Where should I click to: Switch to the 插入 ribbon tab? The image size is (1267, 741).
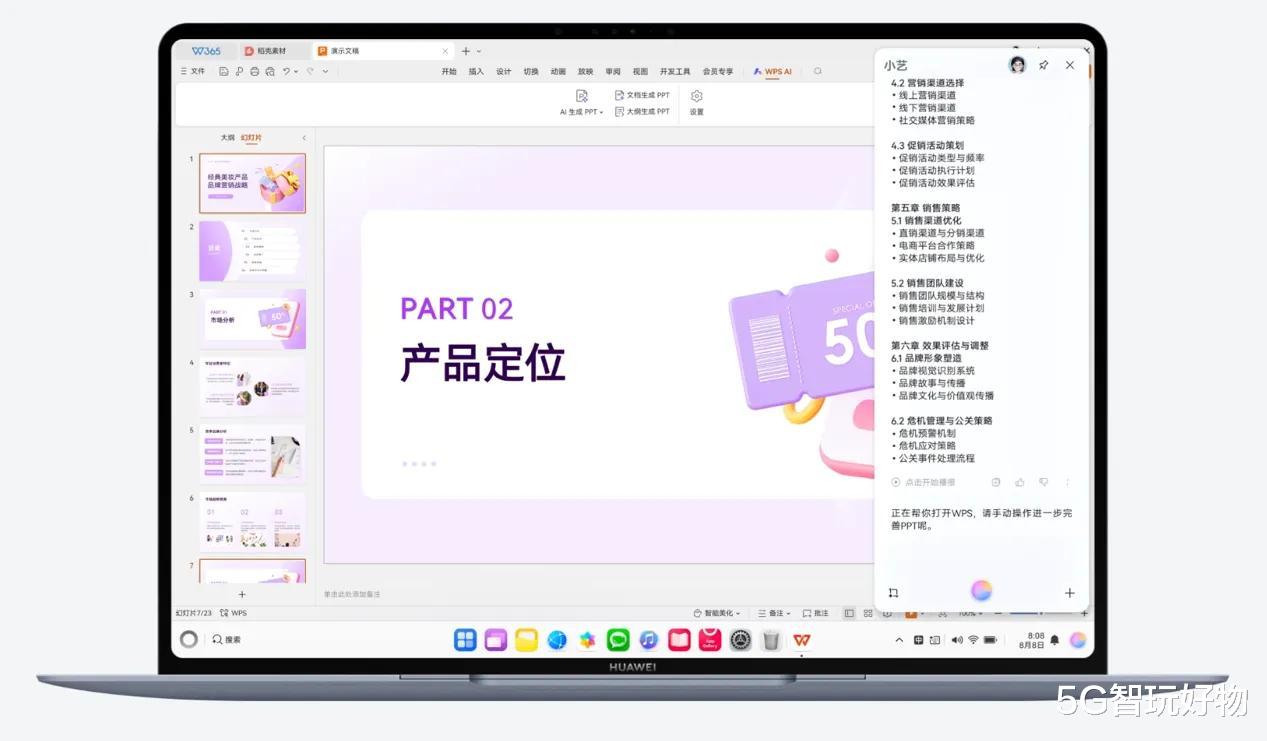(476, 71)
